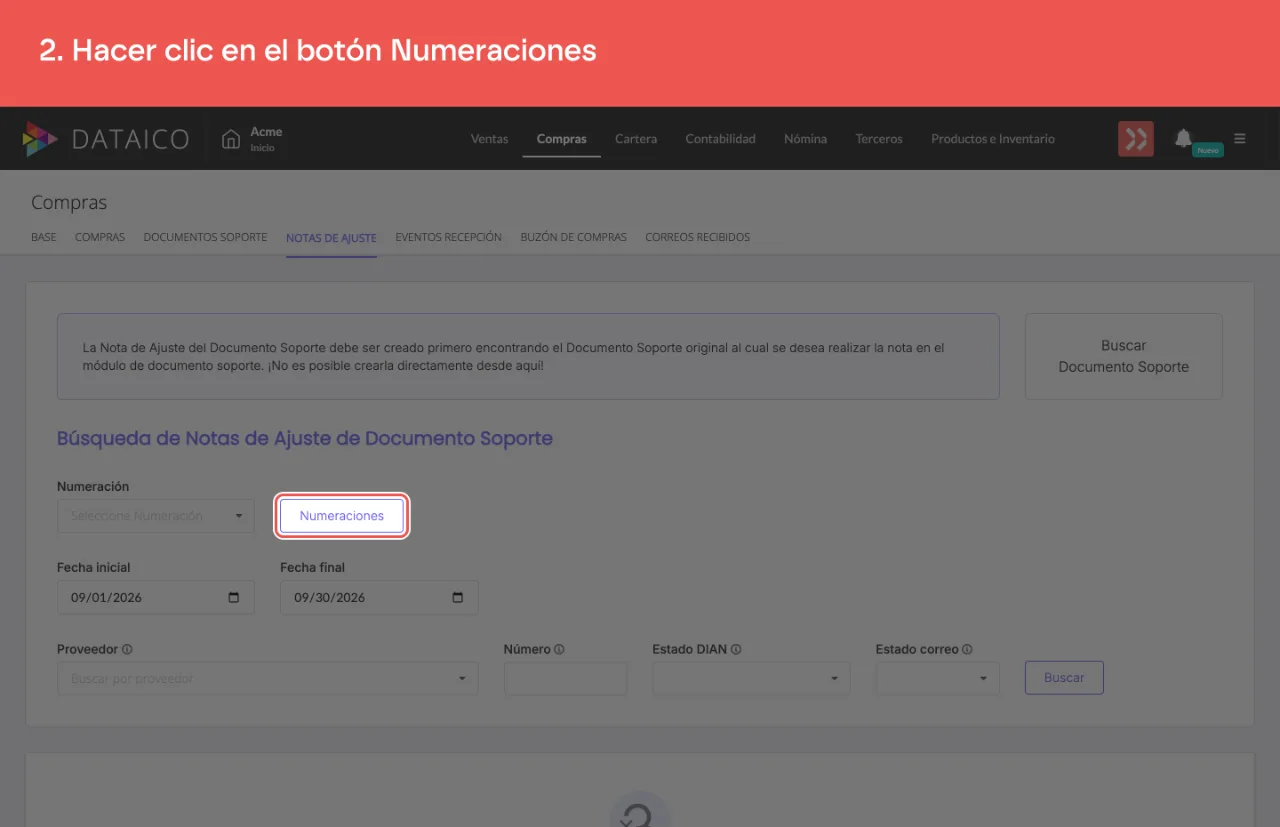Open the Estado correo dropdown
The width and height of the screenshot is (1280, 827).
(x=937, y=678)
